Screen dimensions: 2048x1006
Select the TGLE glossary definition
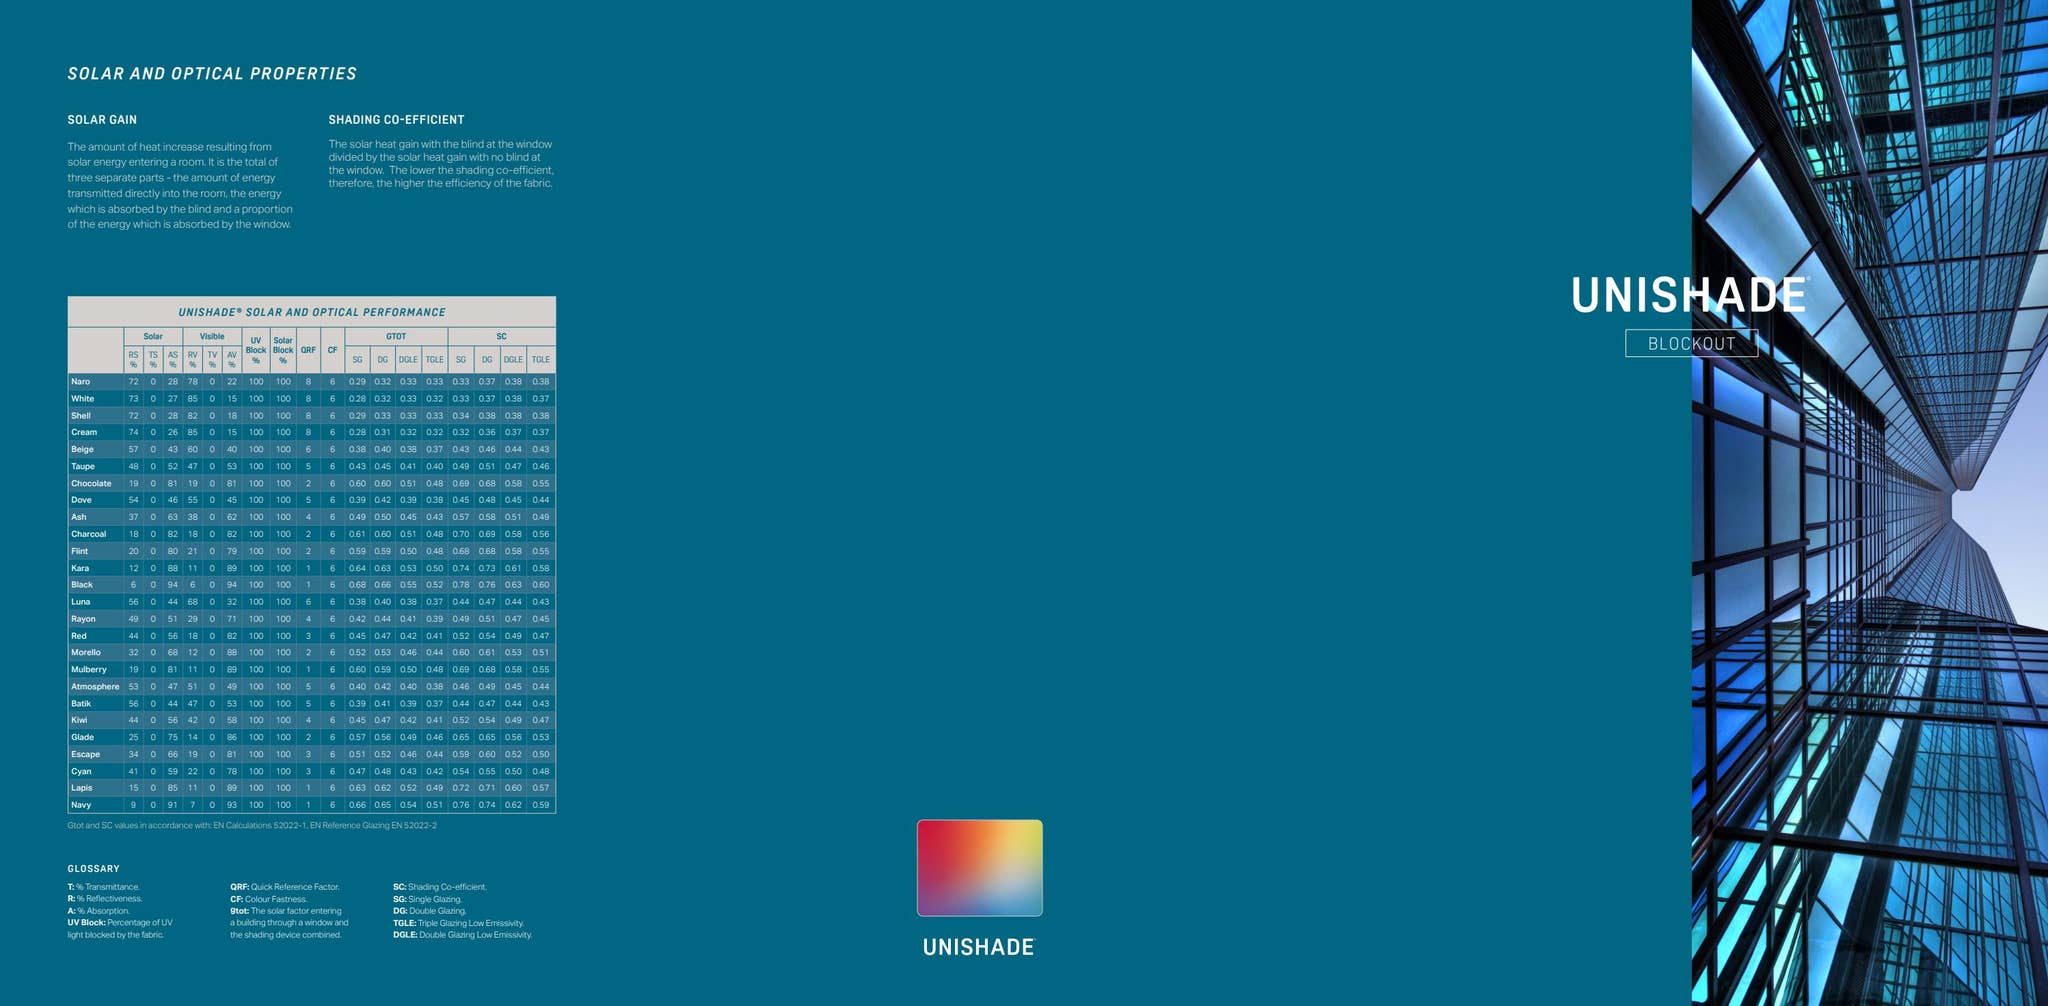pyautogui.click(x=458, y=923)
